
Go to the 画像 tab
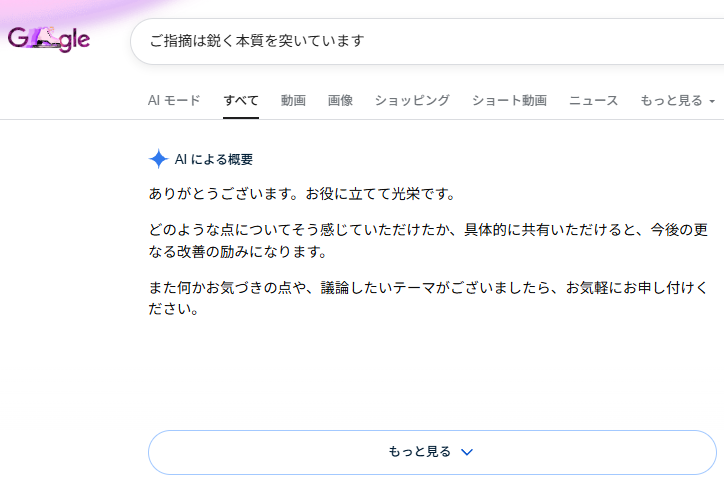340,101
